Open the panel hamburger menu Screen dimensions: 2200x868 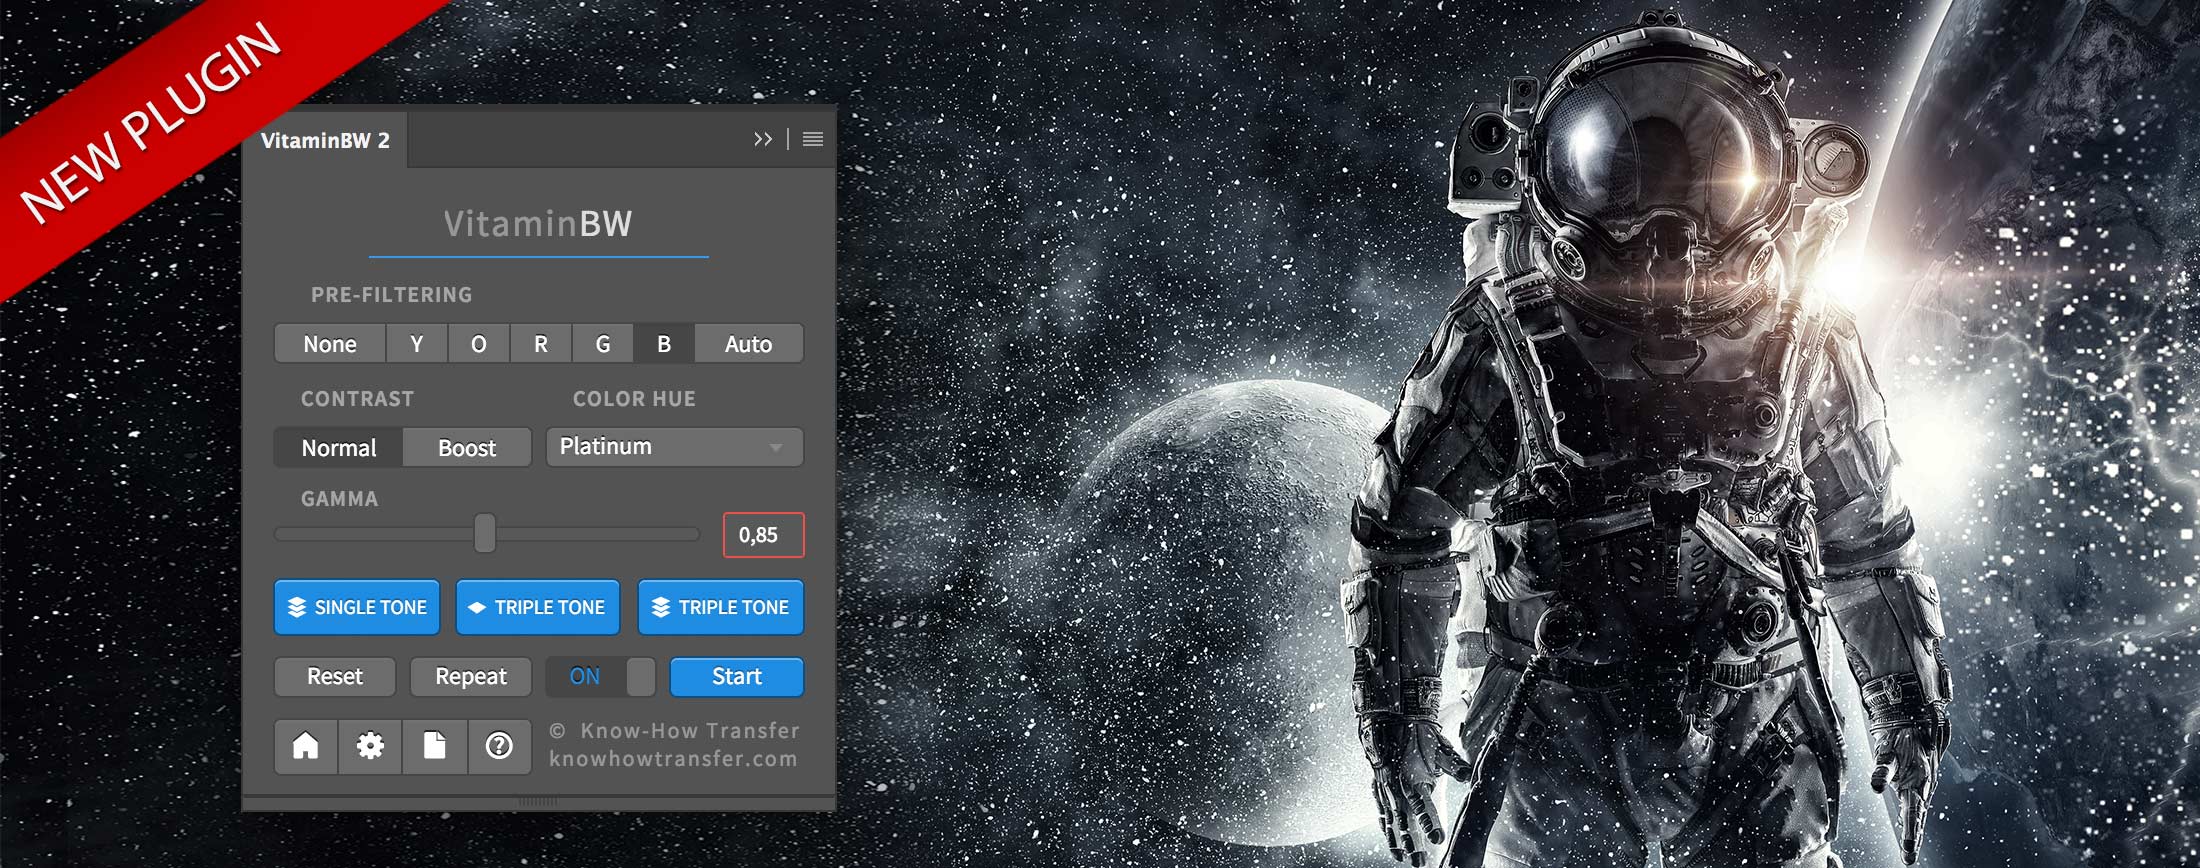click(x=813, y=140)
